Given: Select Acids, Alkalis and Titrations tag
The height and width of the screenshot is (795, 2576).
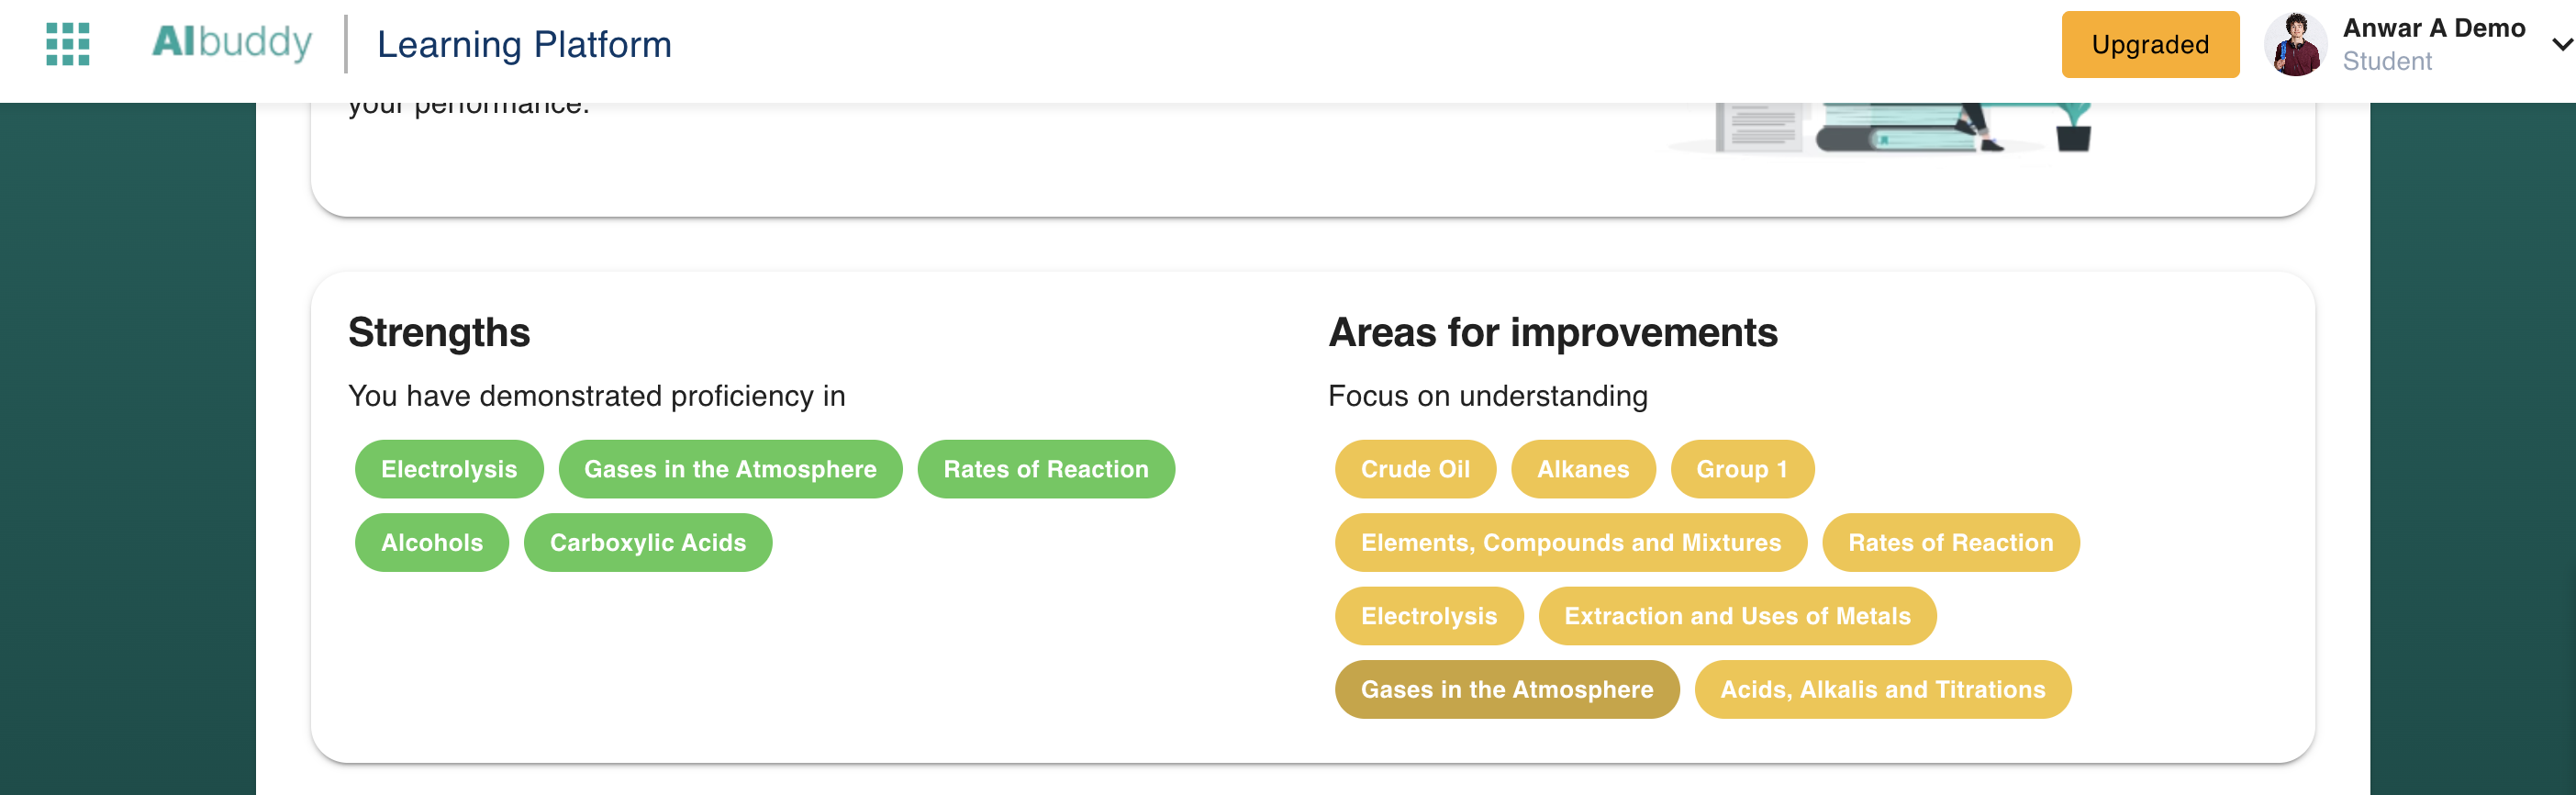Looking at the screenshot, I should [x=1882, y=690].
